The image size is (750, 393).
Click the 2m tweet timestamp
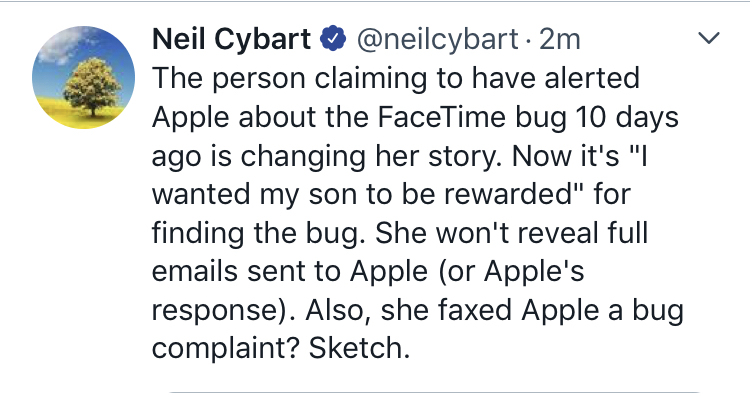(560, 39)
